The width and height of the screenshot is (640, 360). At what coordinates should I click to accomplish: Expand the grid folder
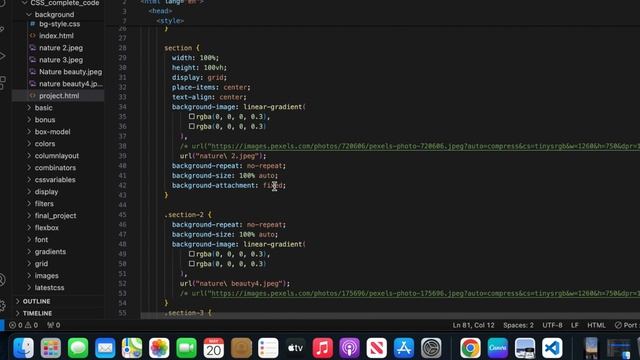[41, 264]
